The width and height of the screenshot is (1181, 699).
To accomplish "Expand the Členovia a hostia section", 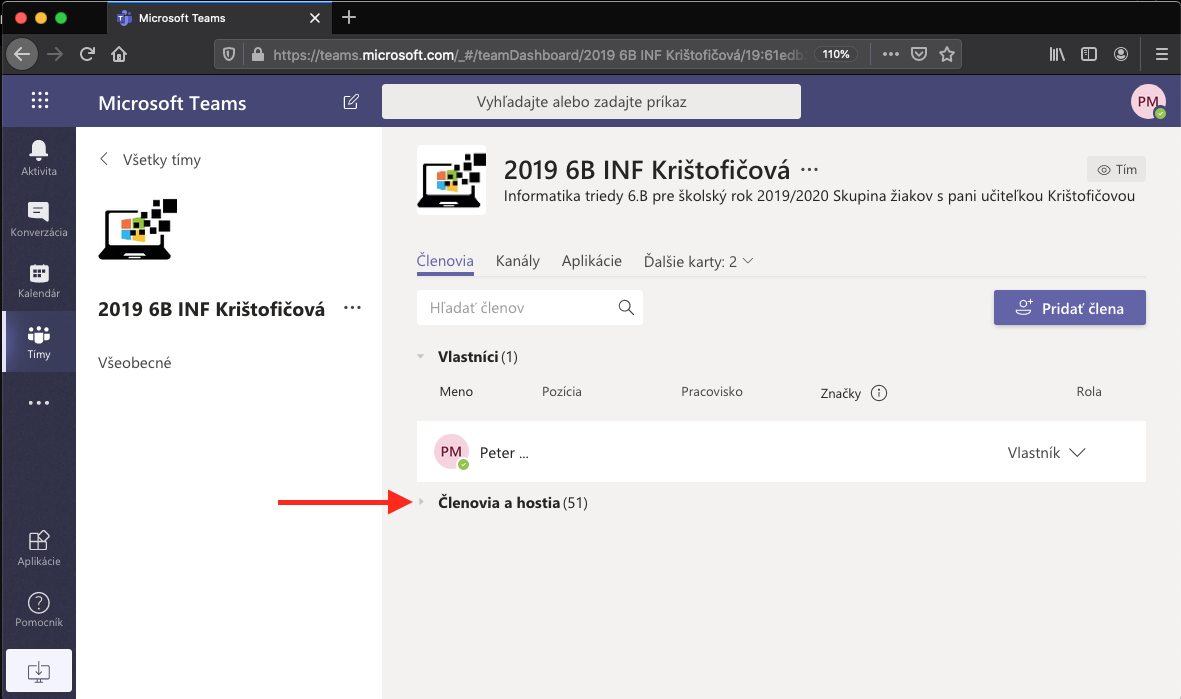I will pos(422,503).
